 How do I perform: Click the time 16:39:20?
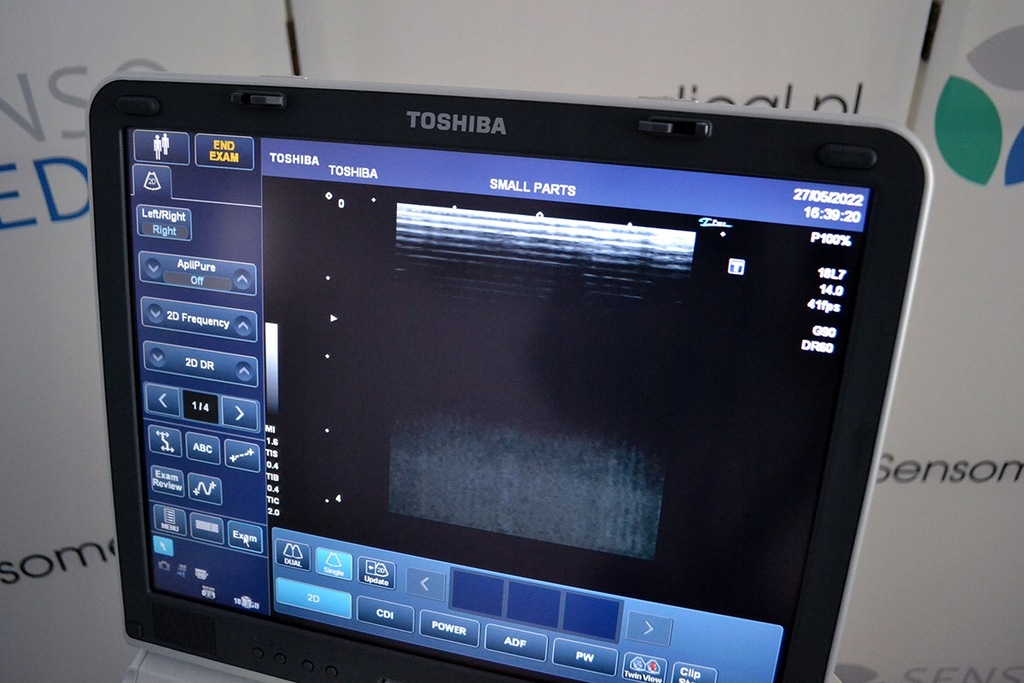[x=832, y=214]
